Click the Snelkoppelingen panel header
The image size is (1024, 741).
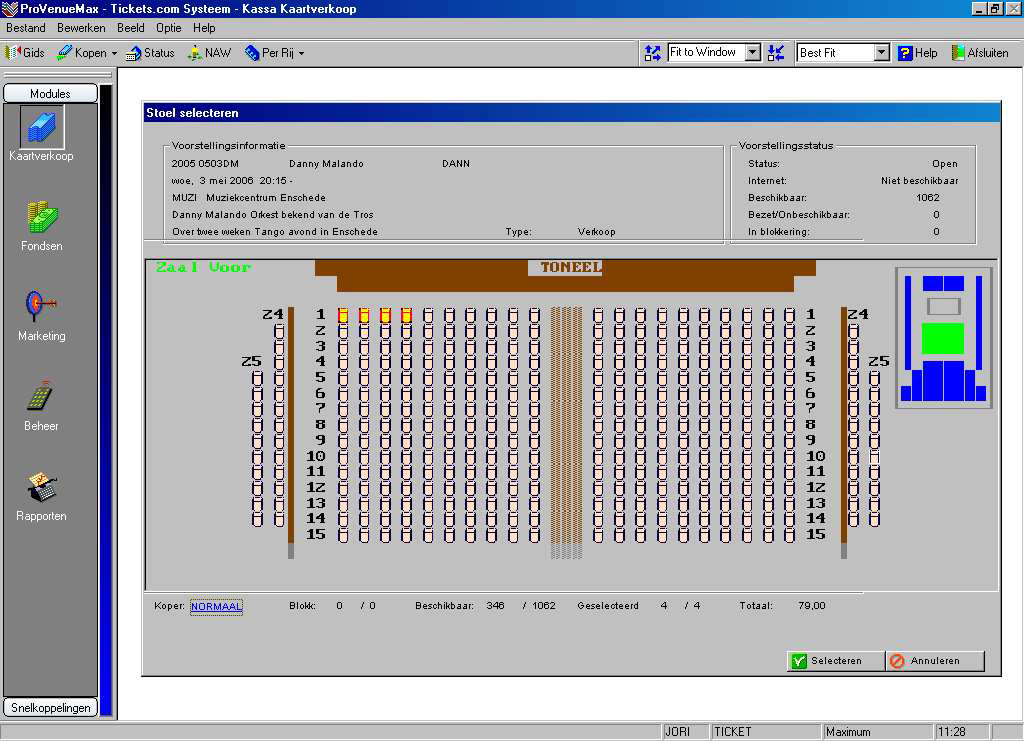click(x=50, y=708)
